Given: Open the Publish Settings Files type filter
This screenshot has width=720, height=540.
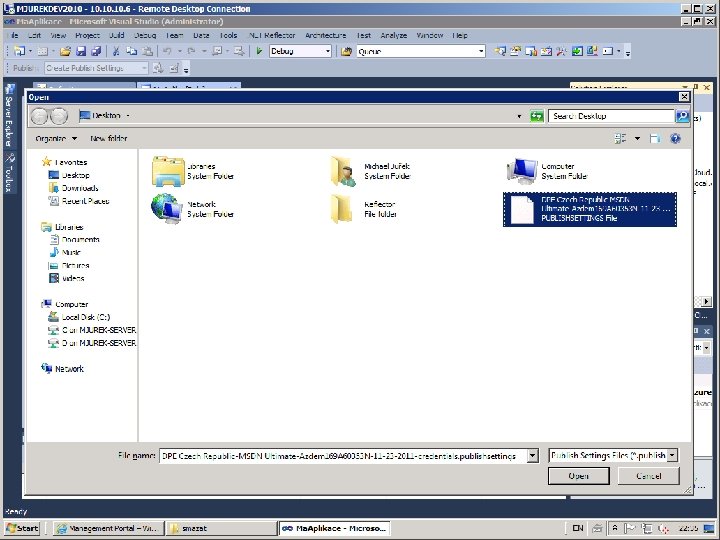Looking at the screenshot, I should tap(613, 456).
